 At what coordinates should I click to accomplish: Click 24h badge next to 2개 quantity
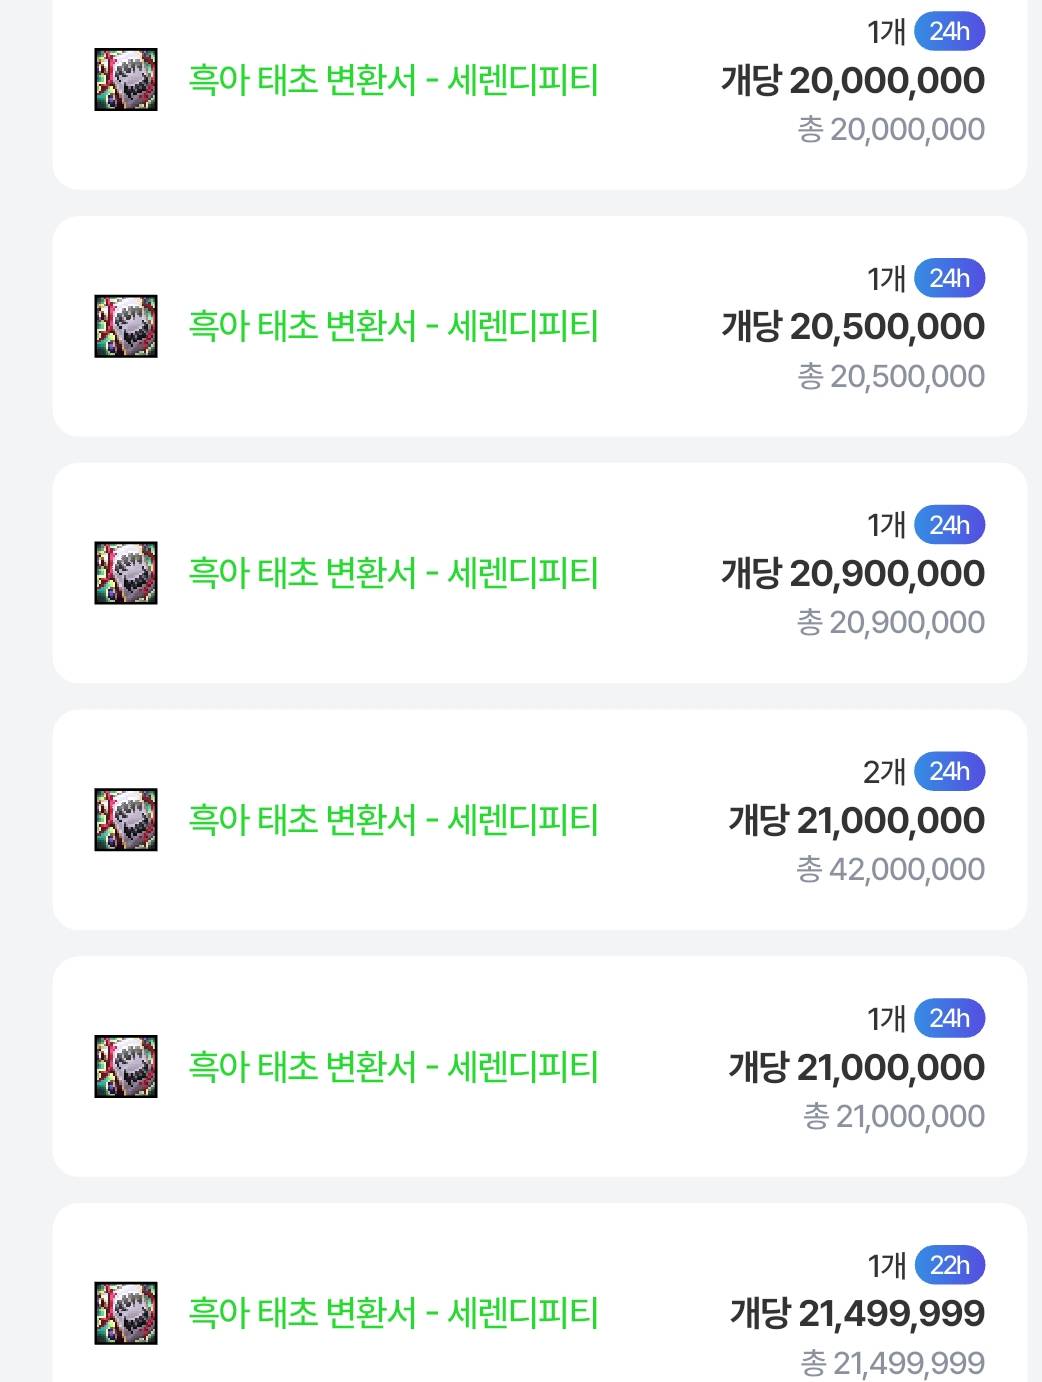[x=949, y=772]
